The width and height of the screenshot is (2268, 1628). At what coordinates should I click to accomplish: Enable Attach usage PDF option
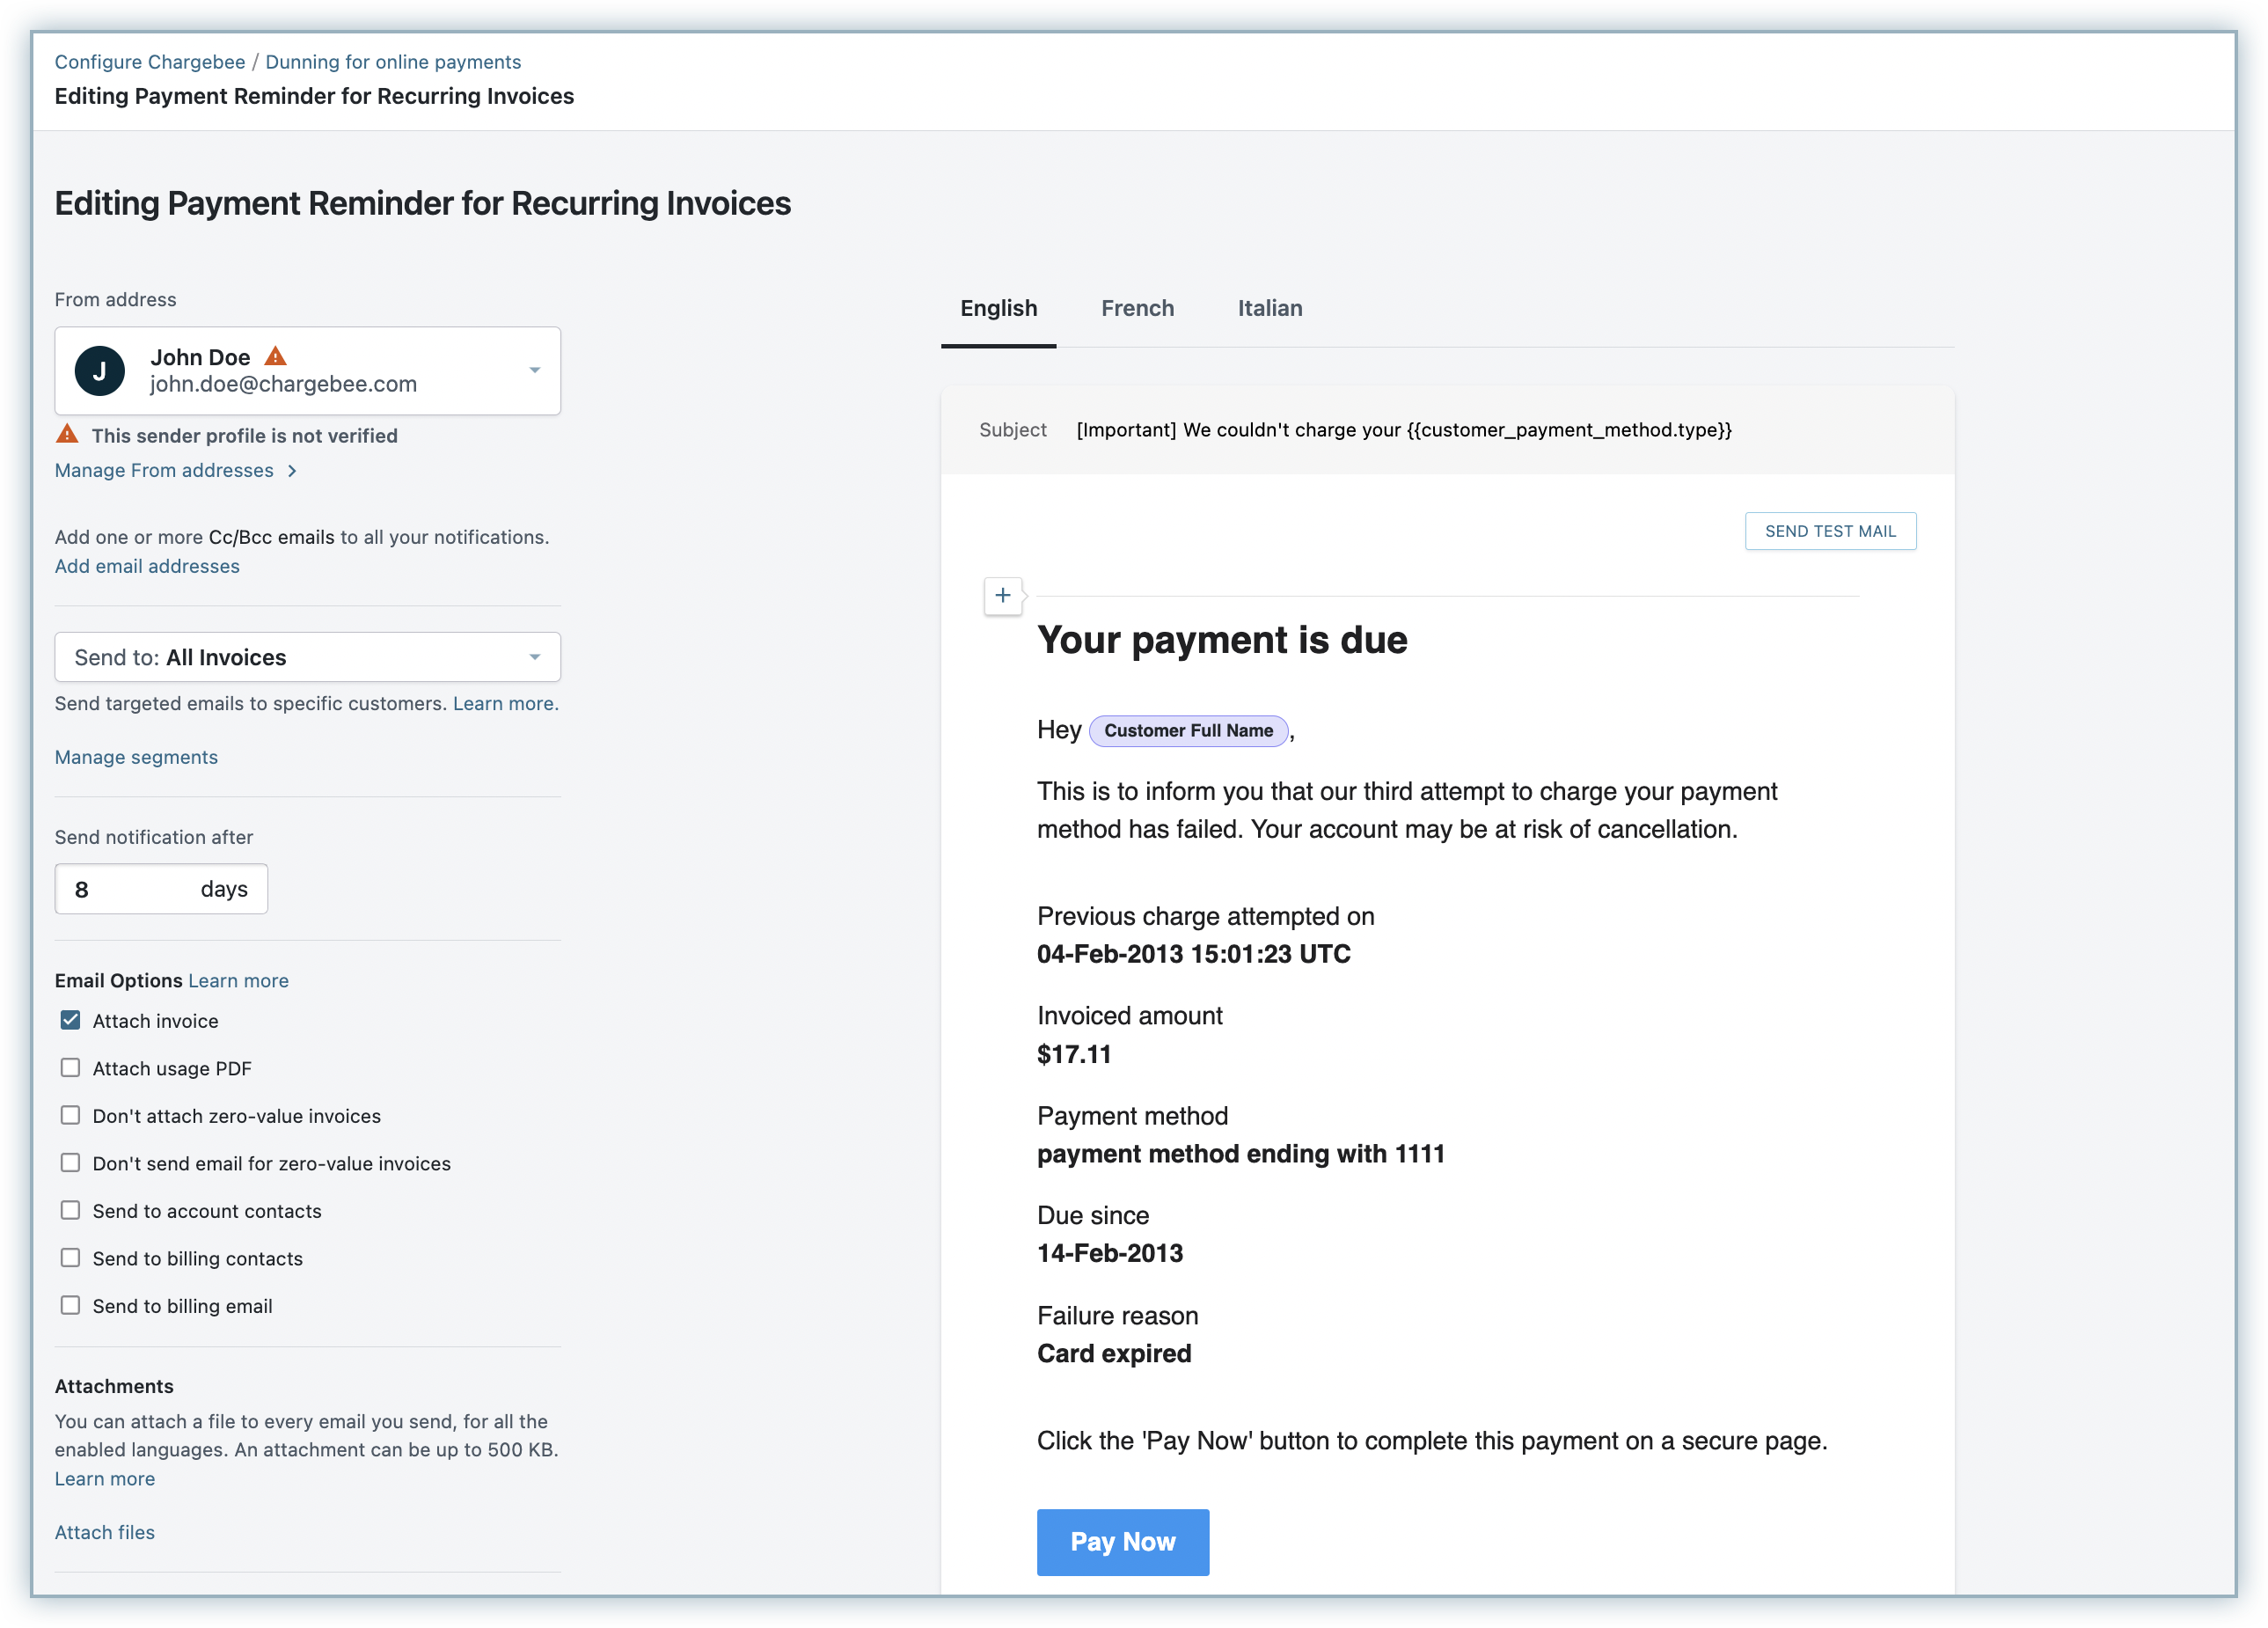[x=70, y=1068]
